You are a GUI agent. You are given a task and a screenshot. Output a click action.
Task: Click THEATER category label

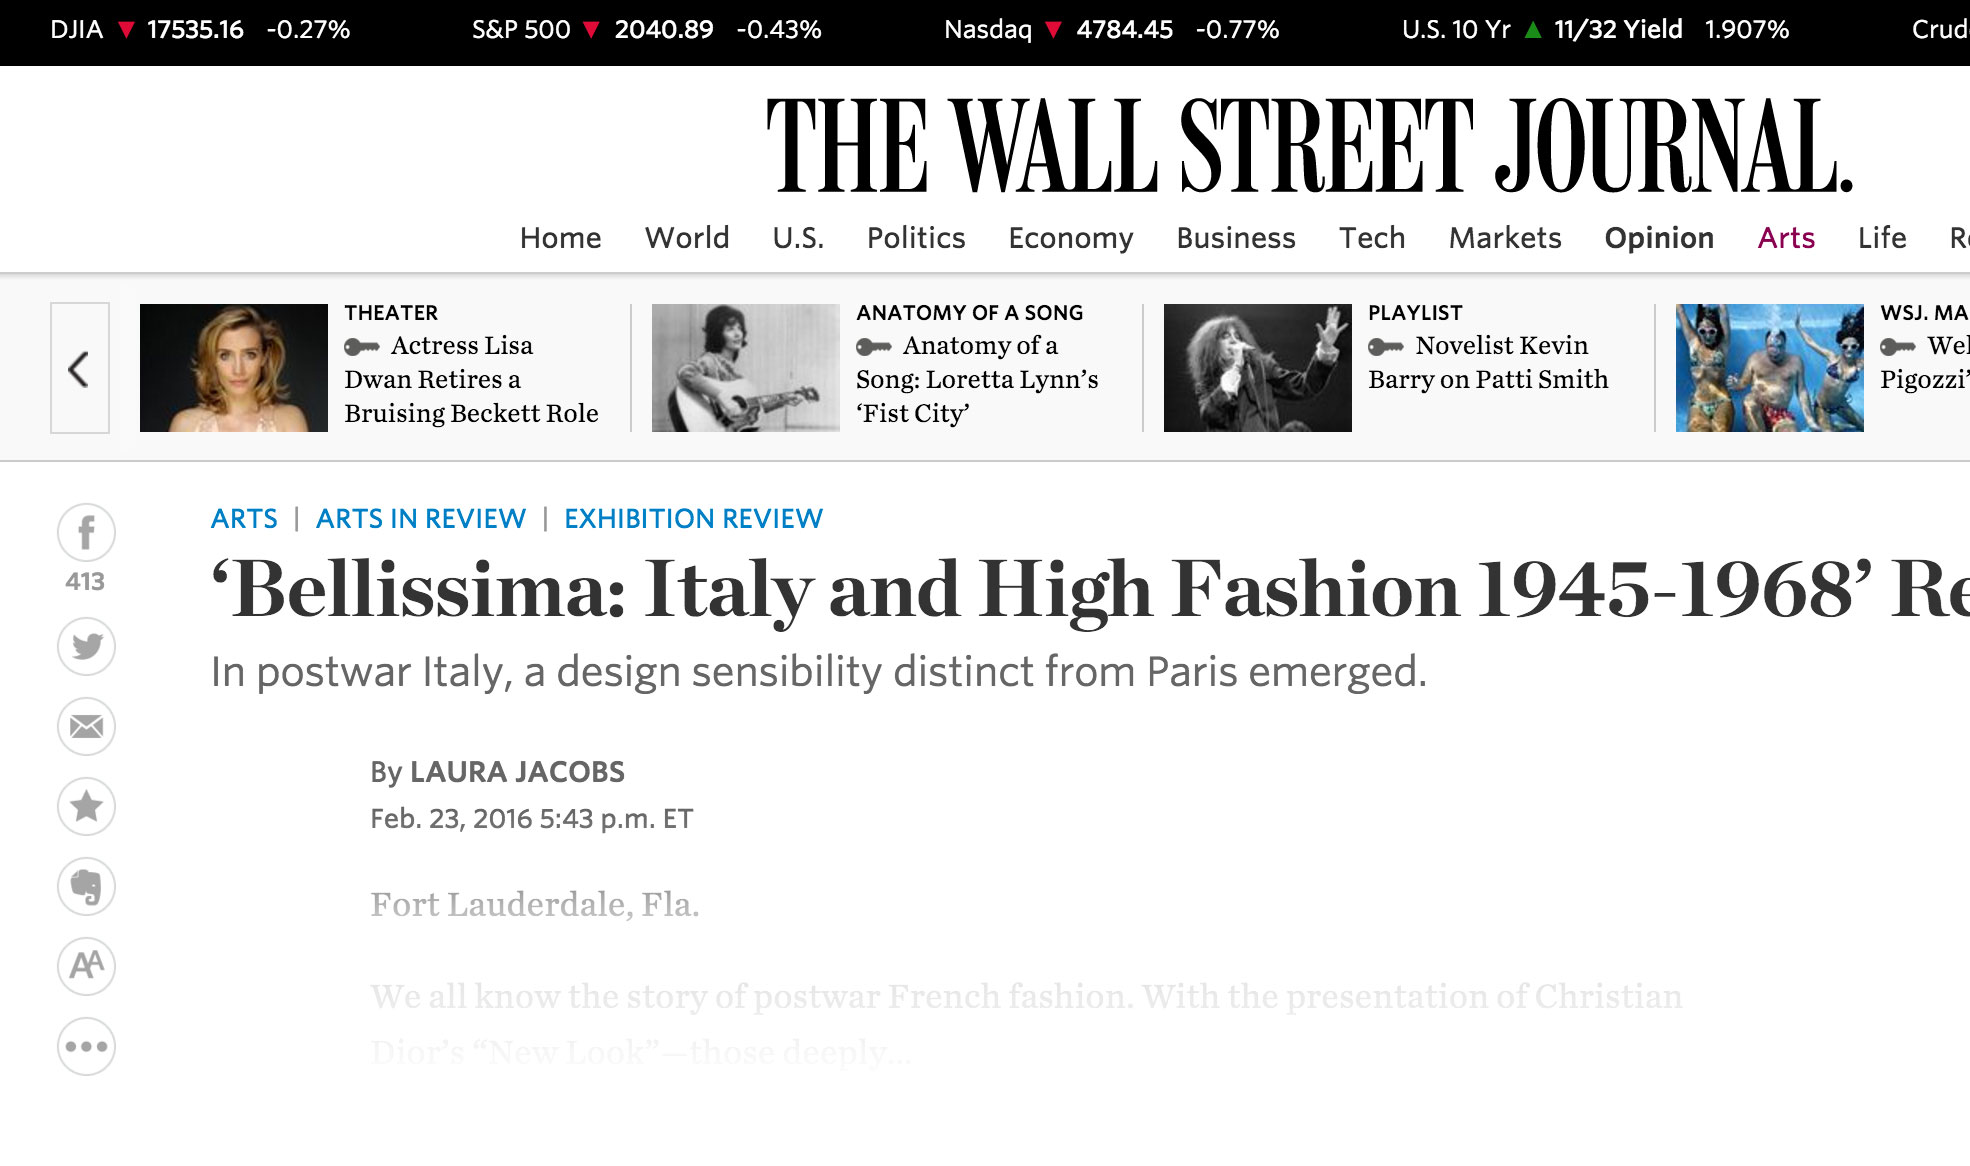(x=391, y=313)
